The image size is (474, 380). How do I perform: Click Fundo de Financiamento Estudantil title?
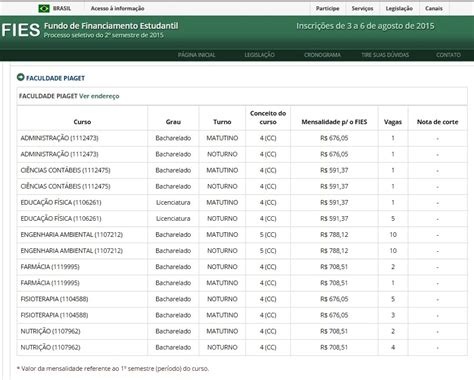click(111, 26)
